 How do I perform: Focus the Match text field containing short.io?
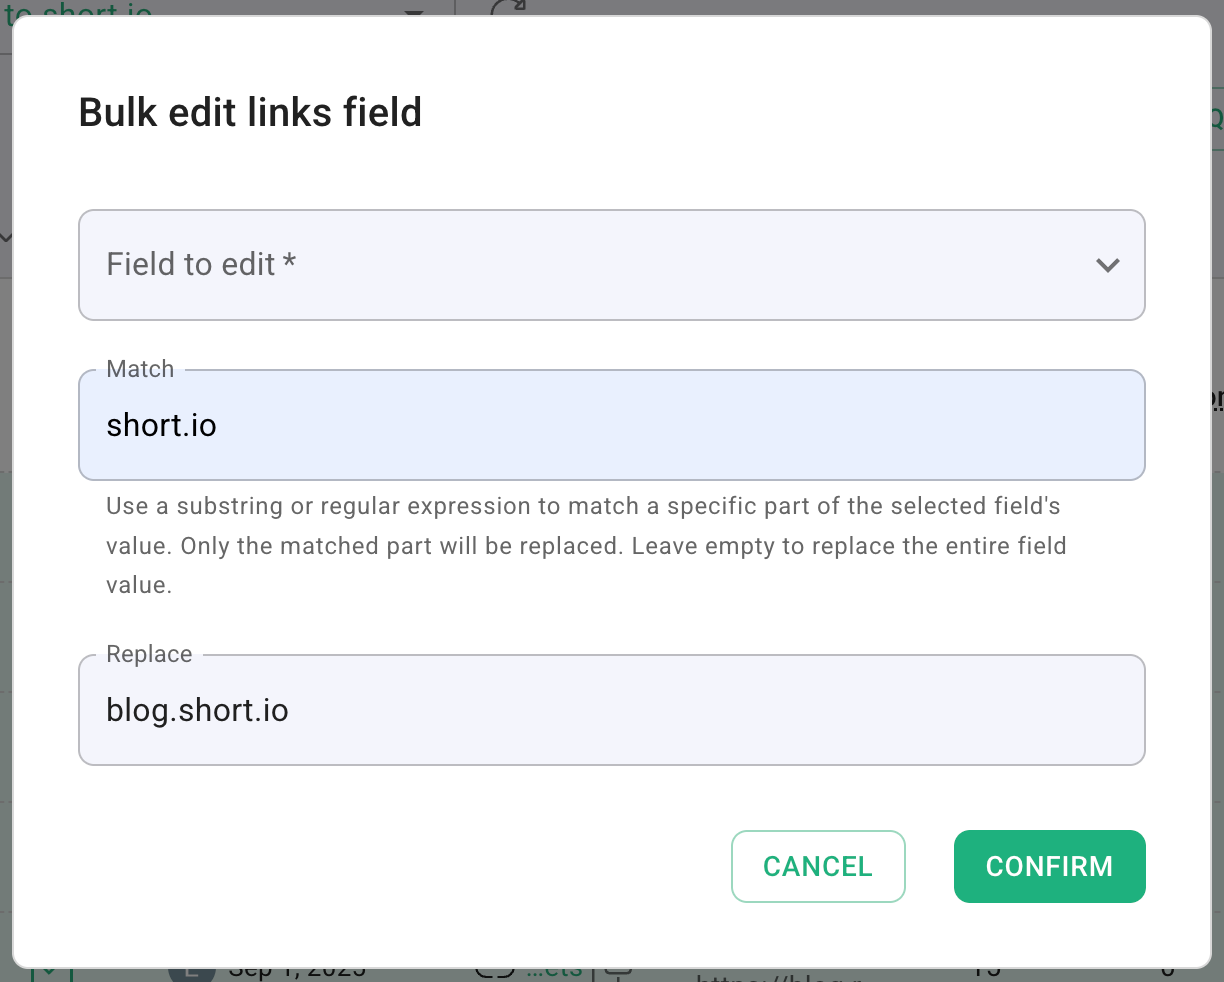[x=611, y=425]
